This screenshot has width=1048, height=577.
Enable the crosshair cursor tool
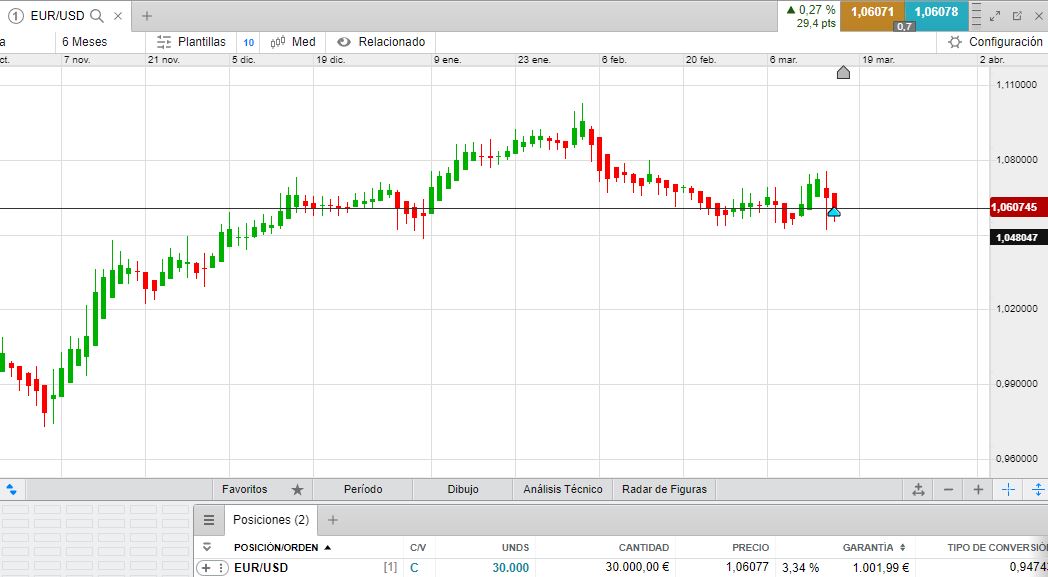1009,489
